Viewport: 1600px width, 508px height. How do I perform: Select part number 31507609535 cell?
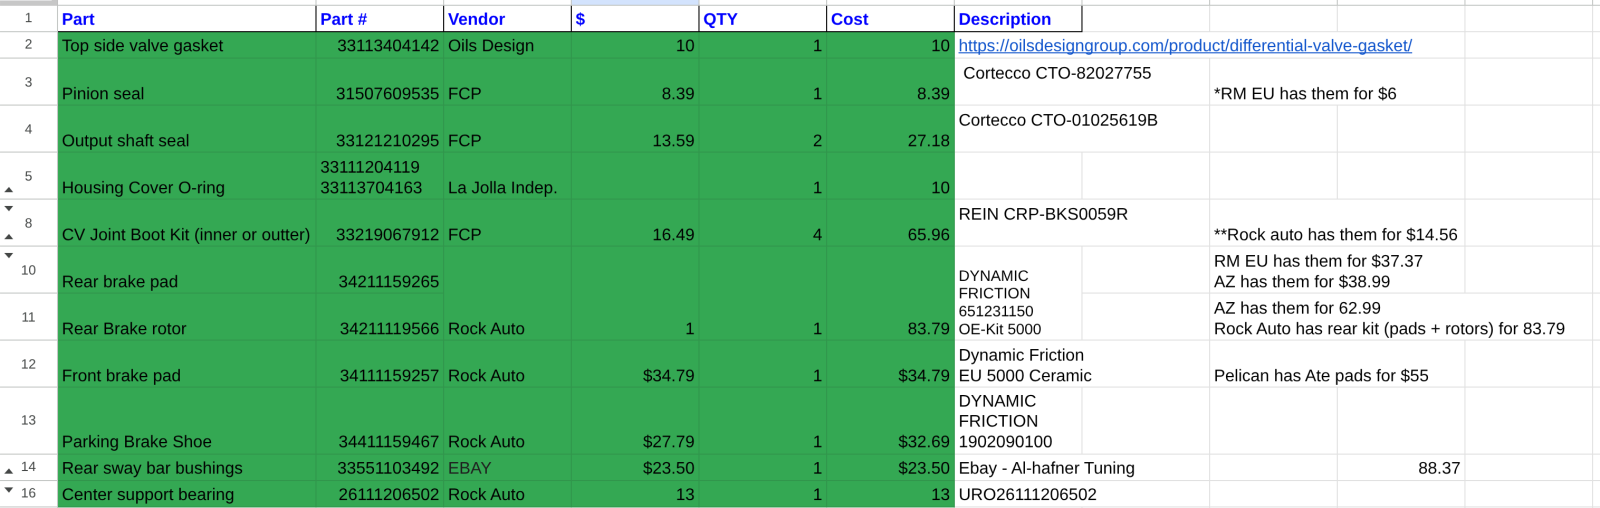coord(379,82)
